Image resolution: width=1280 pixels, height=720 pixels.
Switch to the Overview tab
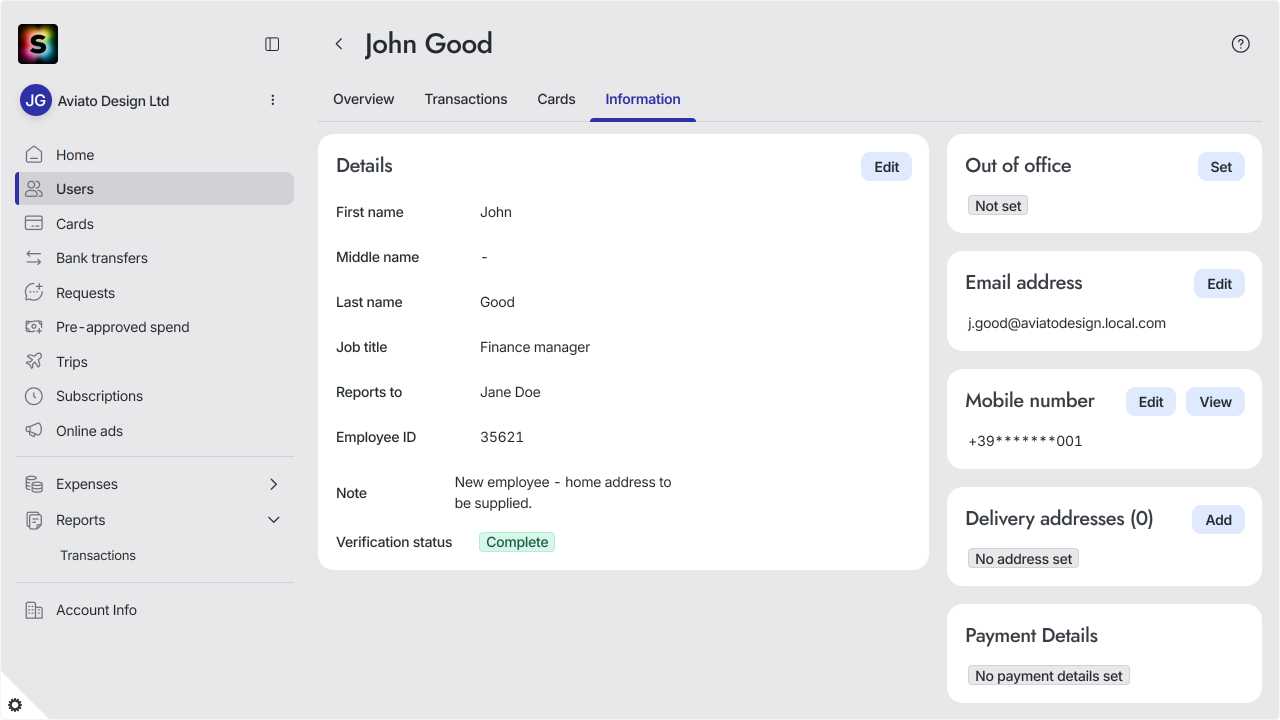point(364,99)
